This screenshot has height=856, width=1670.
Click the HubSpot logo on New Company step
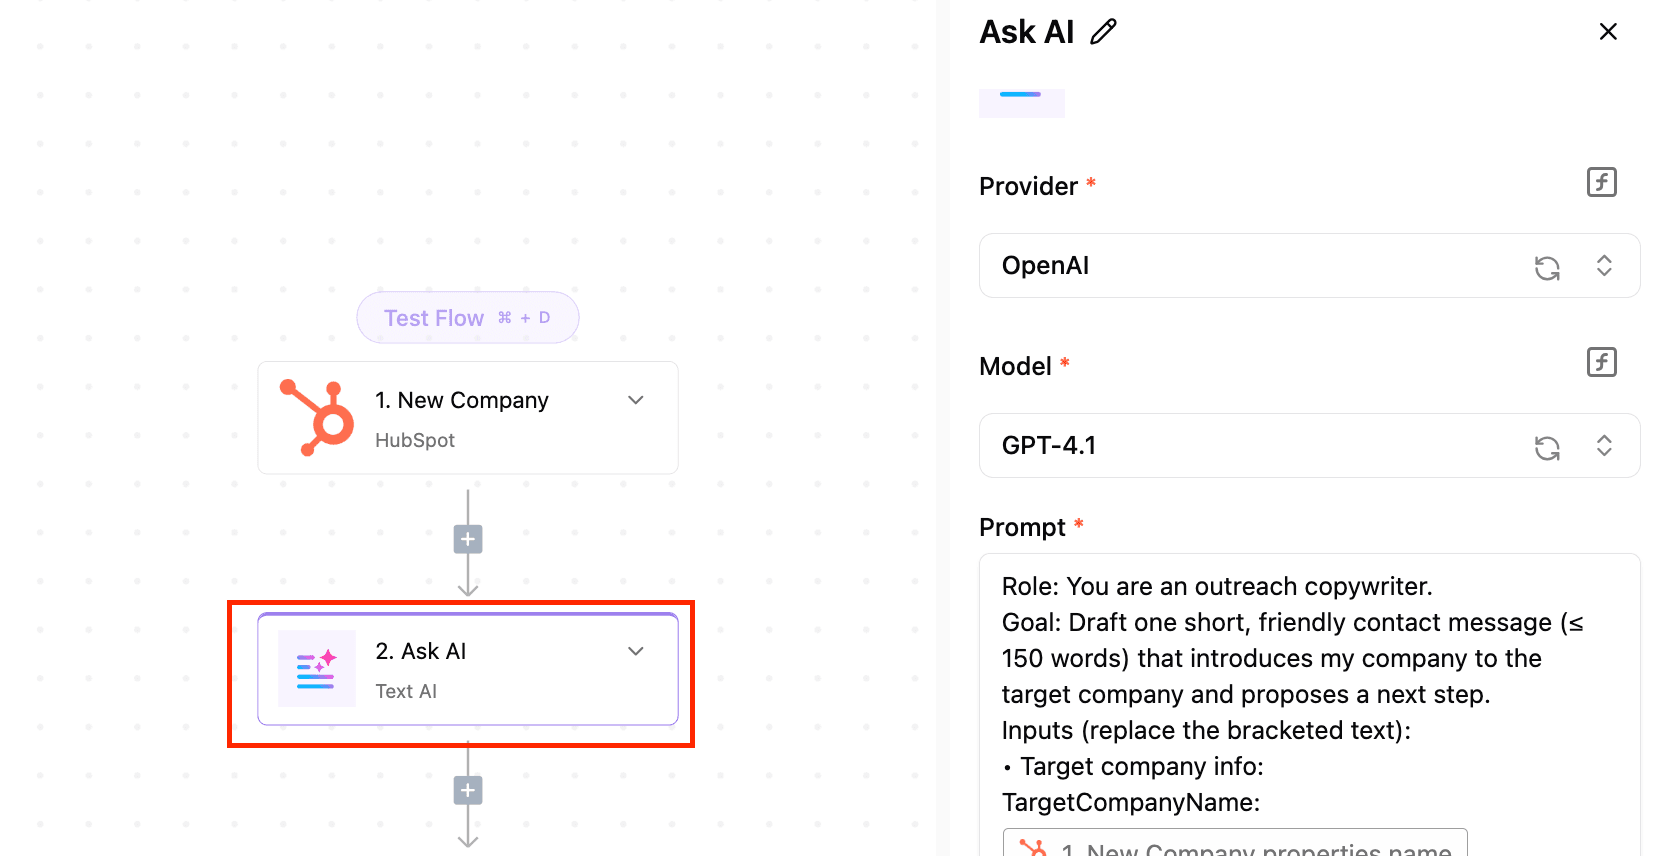coord(317,418)
